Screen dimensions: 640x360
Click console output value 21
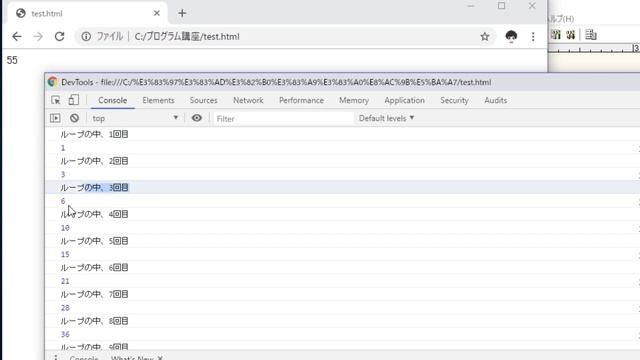coord(65,281)
